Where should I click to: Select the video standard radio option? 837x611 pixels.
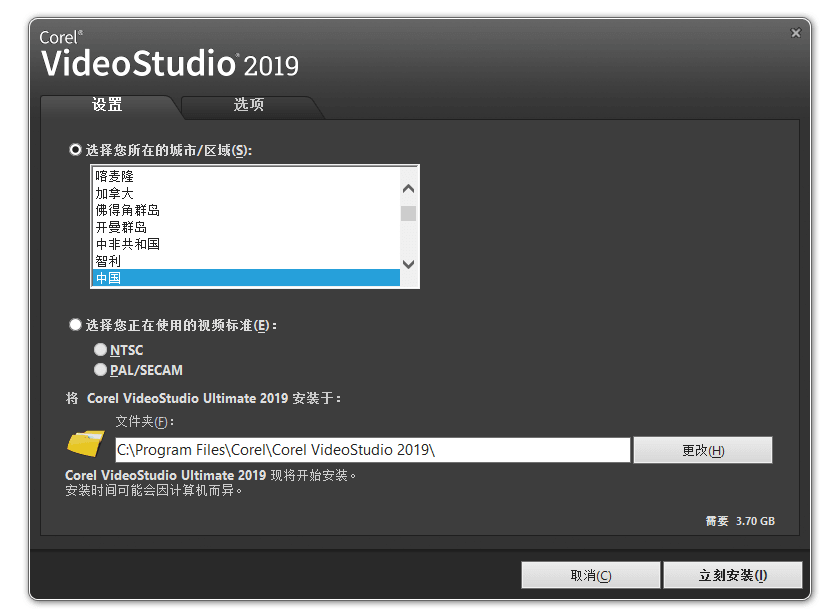tap(75, 324)
